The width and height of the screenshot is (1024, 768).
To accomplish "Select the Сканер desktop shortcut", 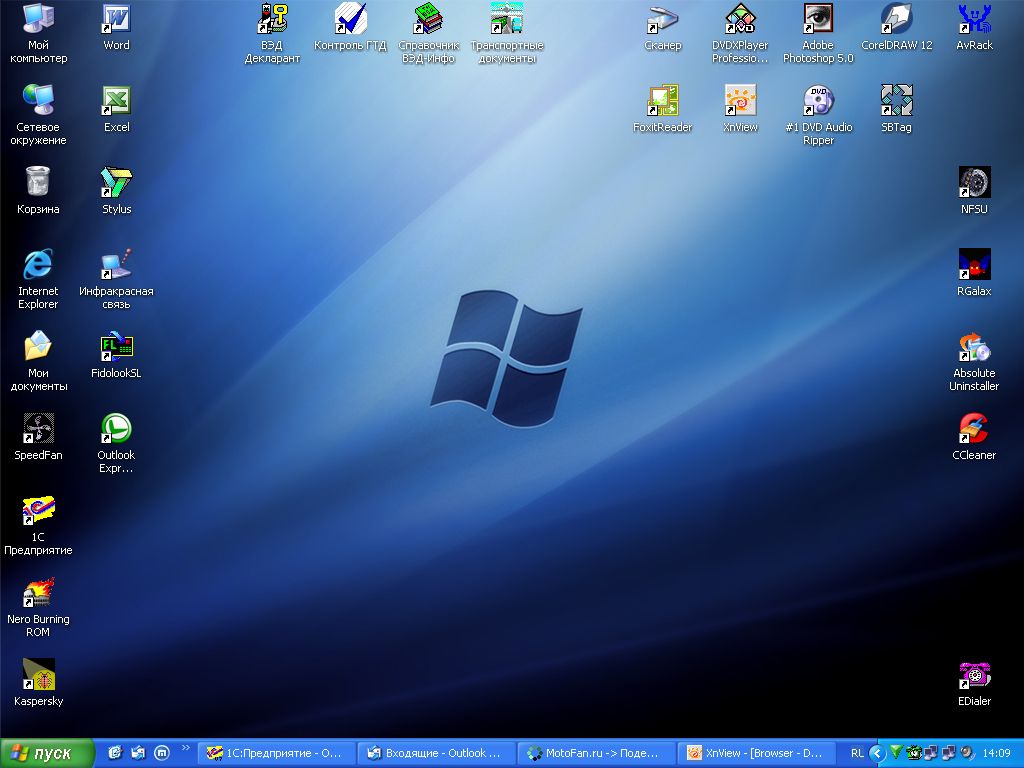I will pyautogui.click(x=662, y=27).
